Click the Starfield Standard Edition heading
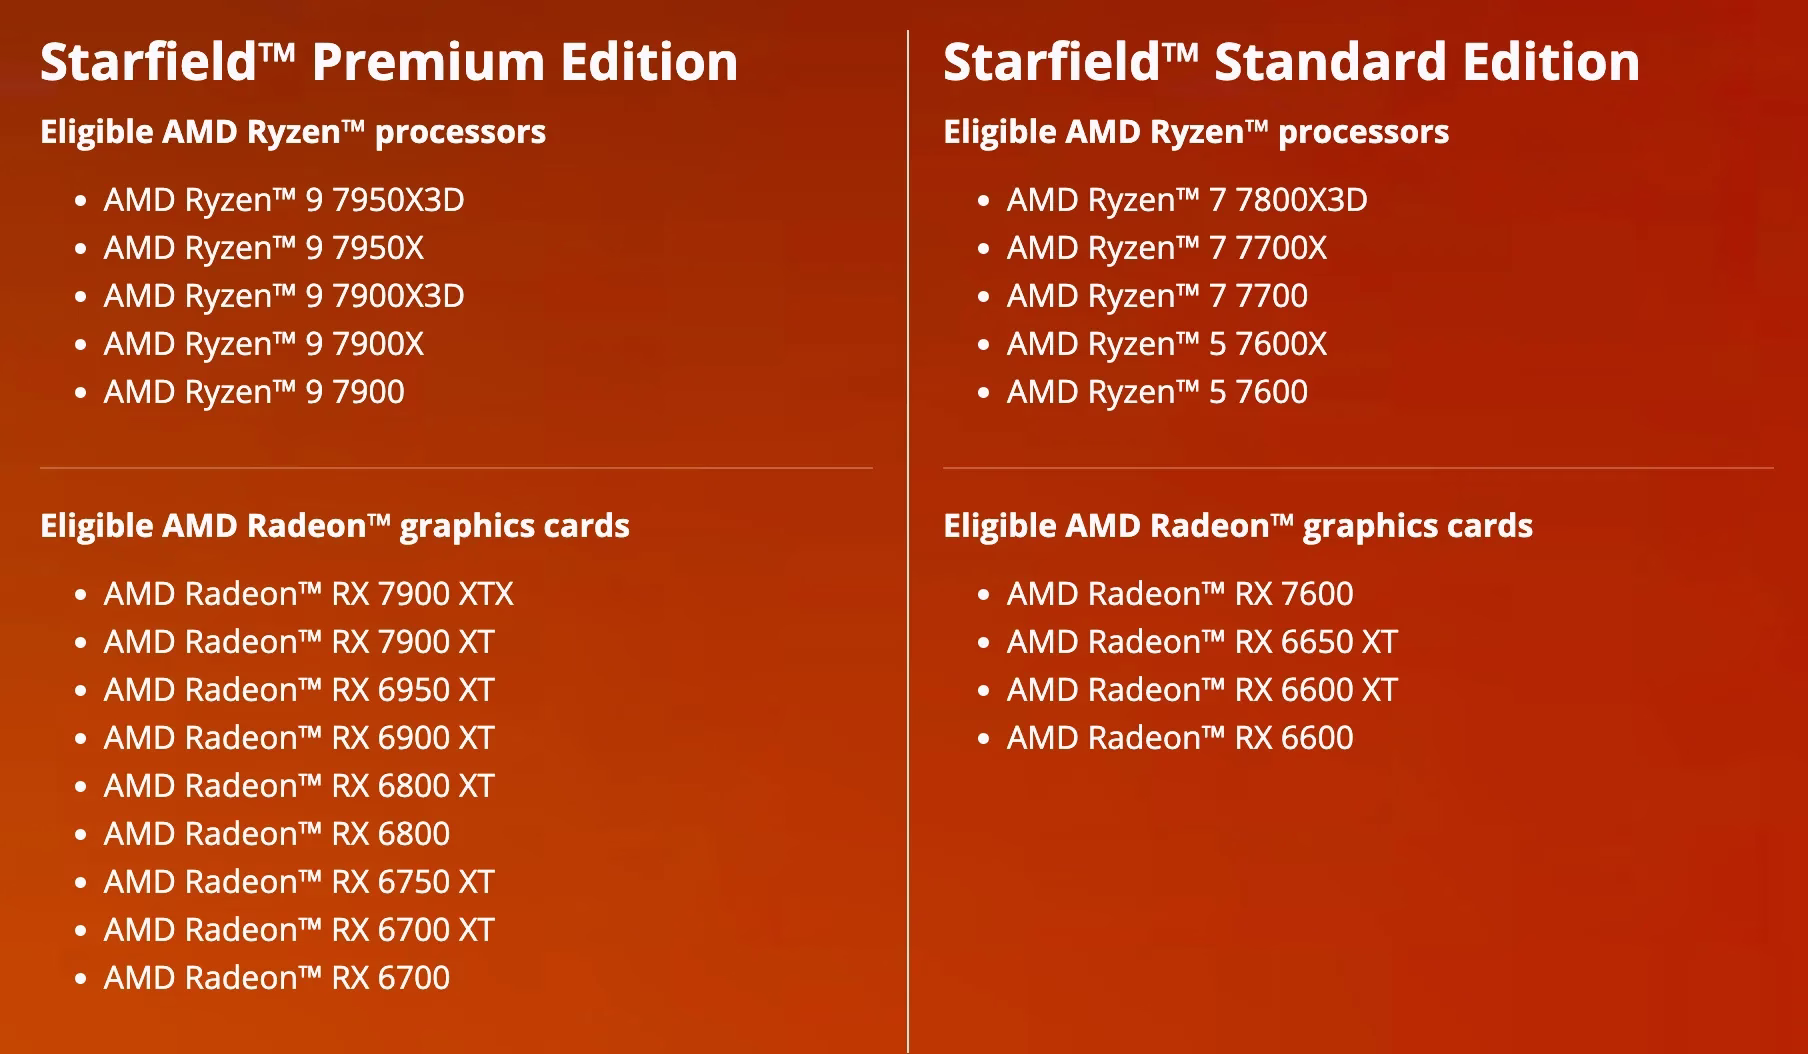Image resolution: width=1808 pixels, height=1054 pixels. pyautogui.click(x=1291, y=62)
